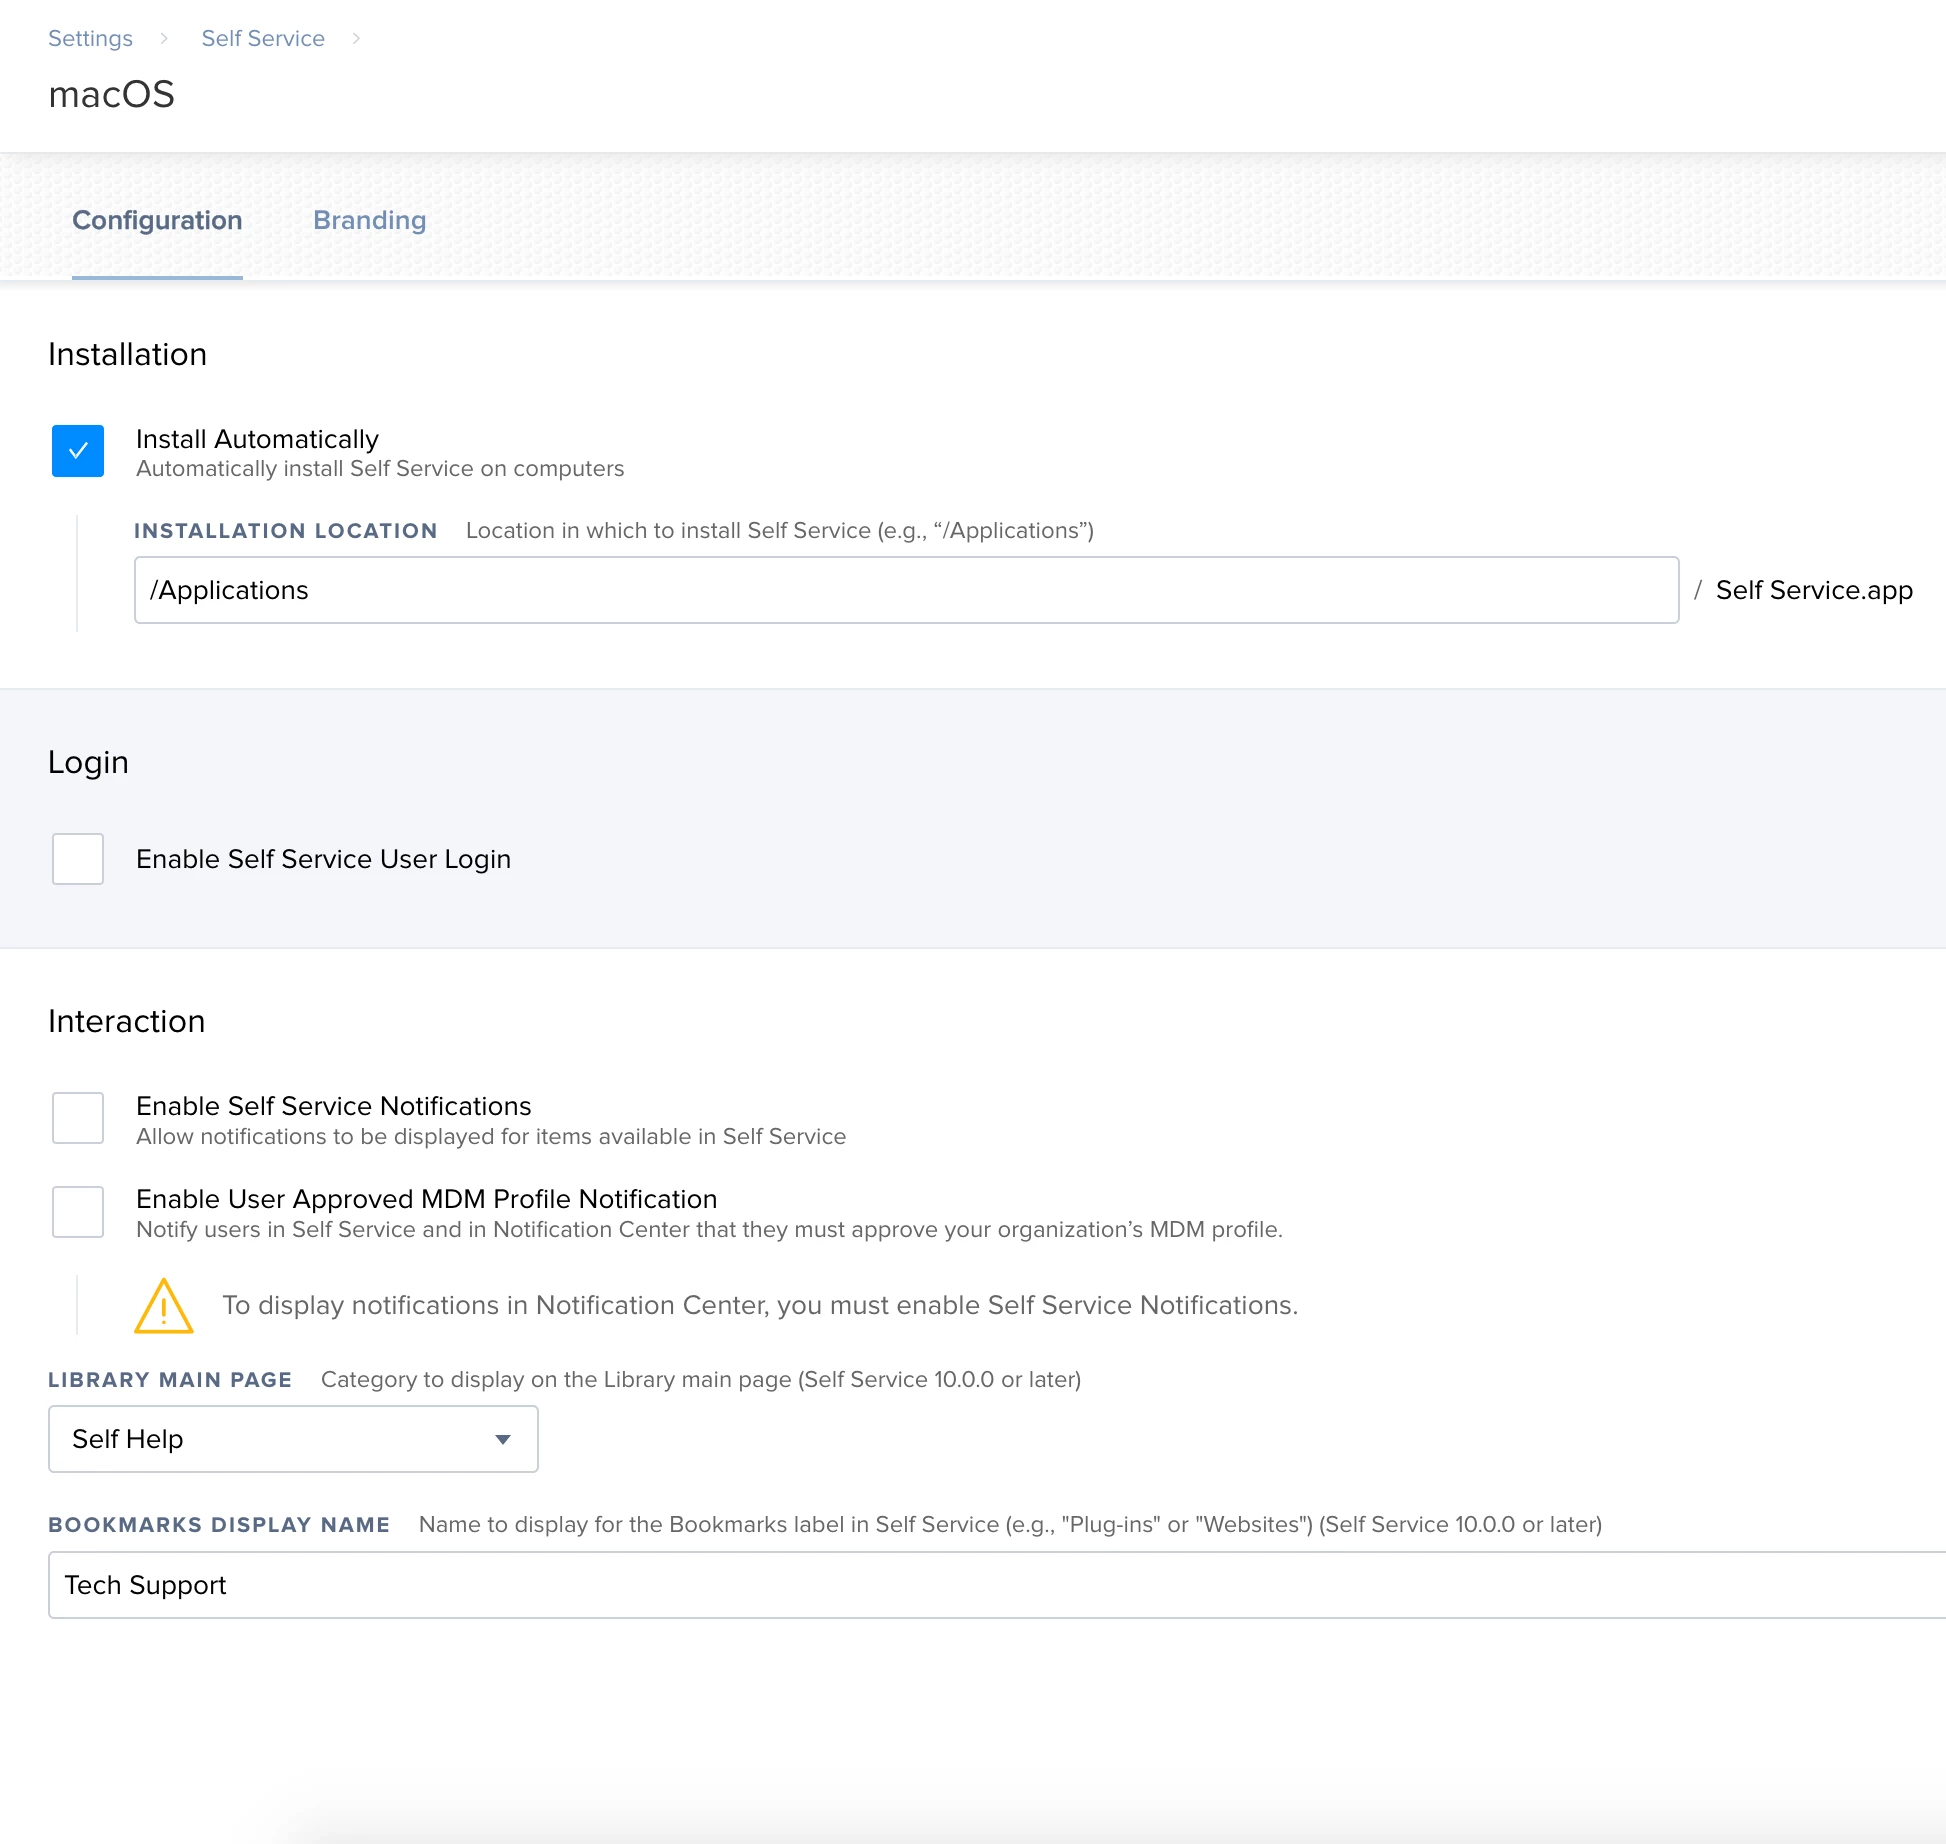Open the Library Main Page dropdown

click(x=293, y=1439)
